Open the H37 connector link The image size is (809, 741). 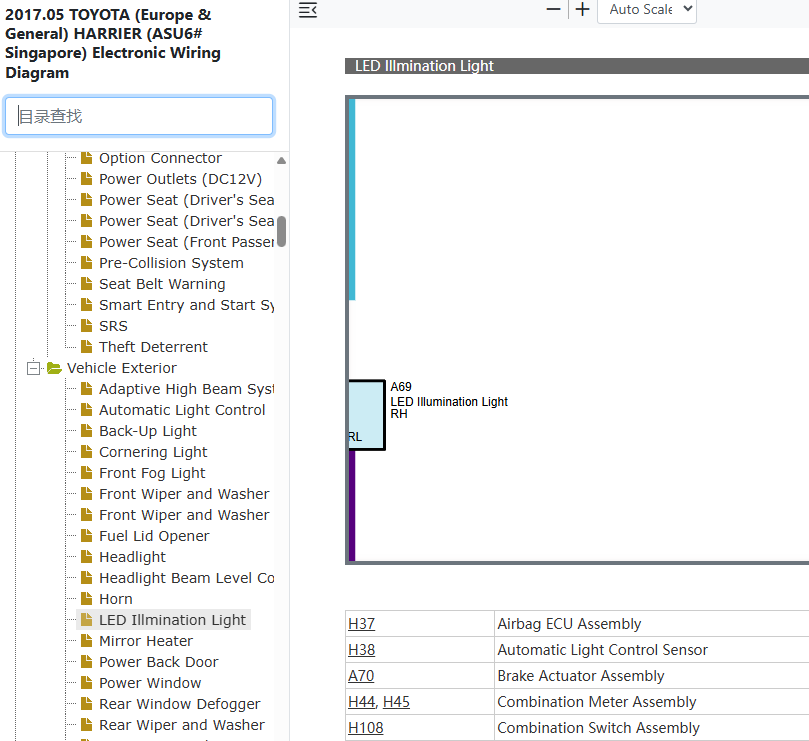(x=361, y=624)
